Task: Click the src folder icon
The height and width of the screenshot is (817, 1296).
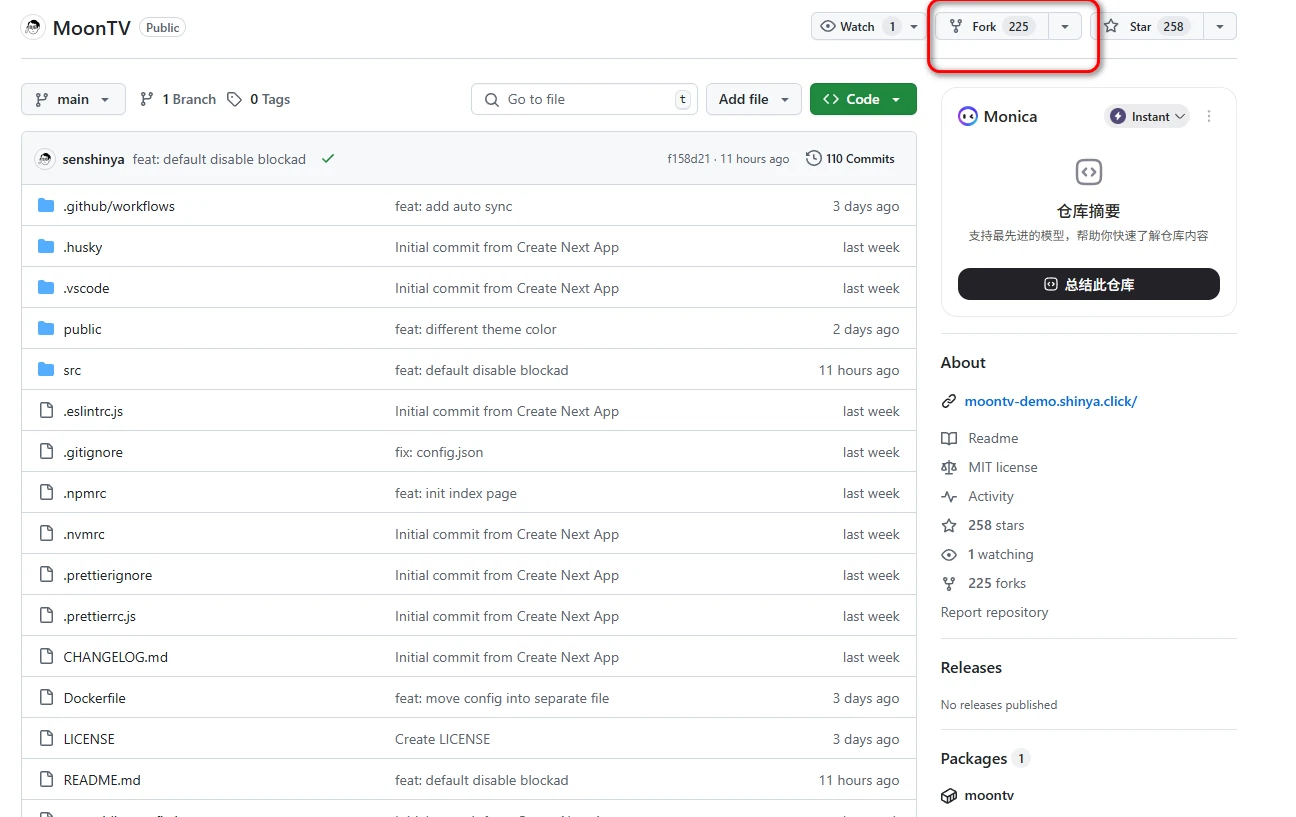Action: click(x=46, y=370)
